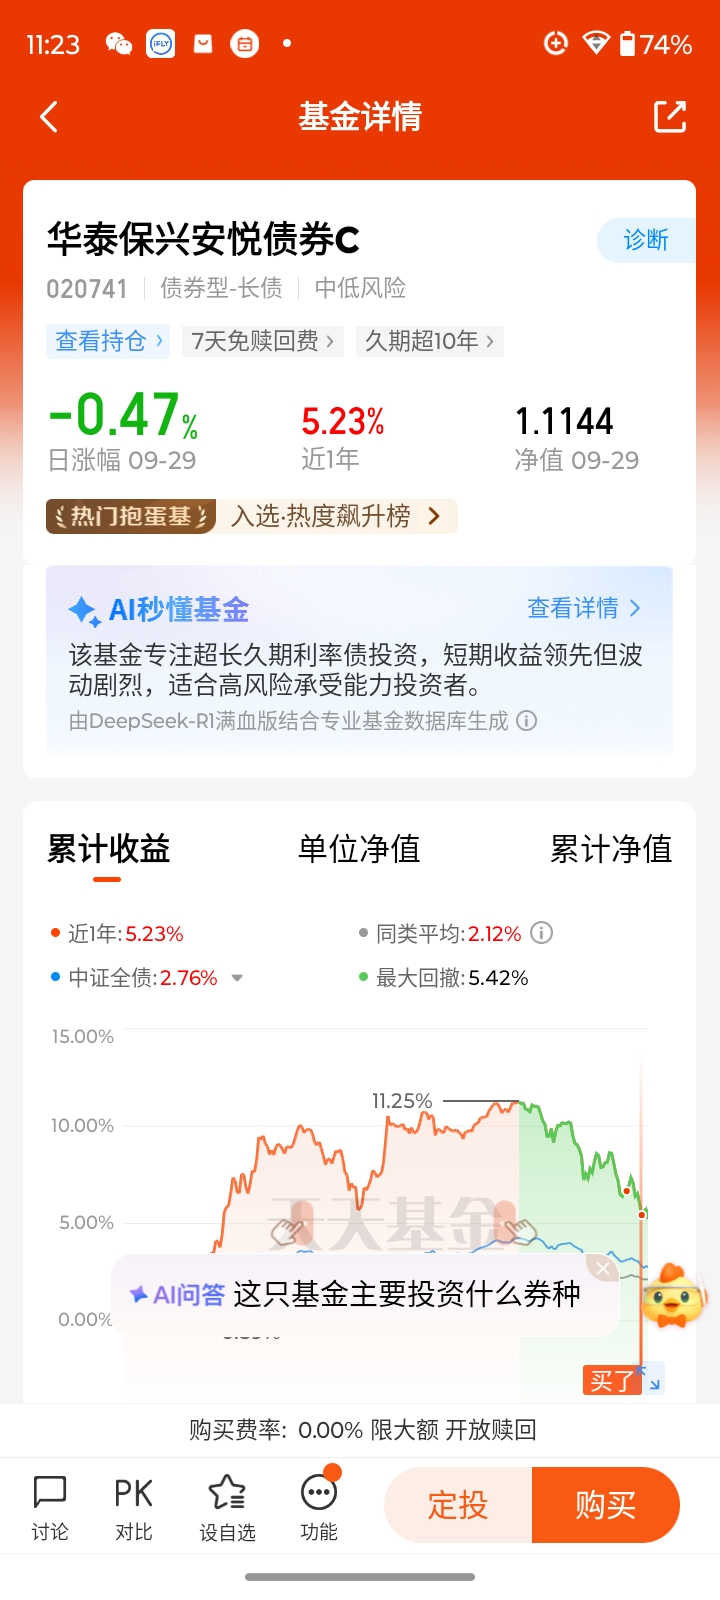This screenshot has width=720, height=1600.
Task: Close the AI问答 suggestion bubble
Action: click(x=602, y=1268)
